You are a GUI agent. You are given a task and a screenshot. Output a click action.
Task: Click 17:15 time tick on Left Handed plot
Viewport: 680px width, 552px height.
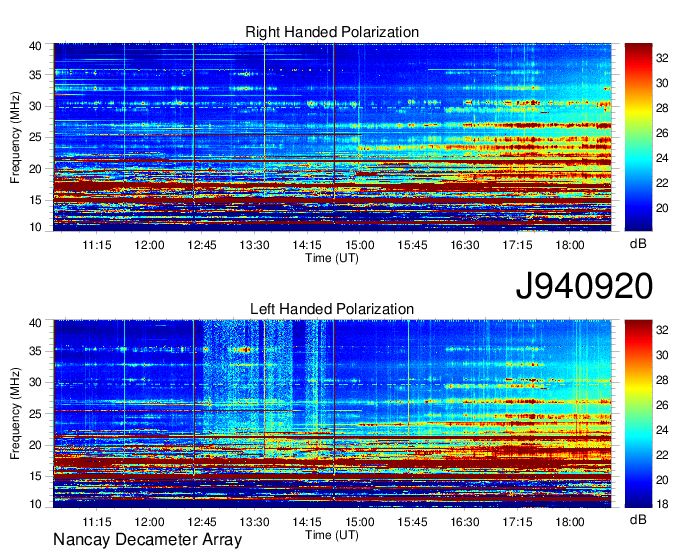[517, 522]
